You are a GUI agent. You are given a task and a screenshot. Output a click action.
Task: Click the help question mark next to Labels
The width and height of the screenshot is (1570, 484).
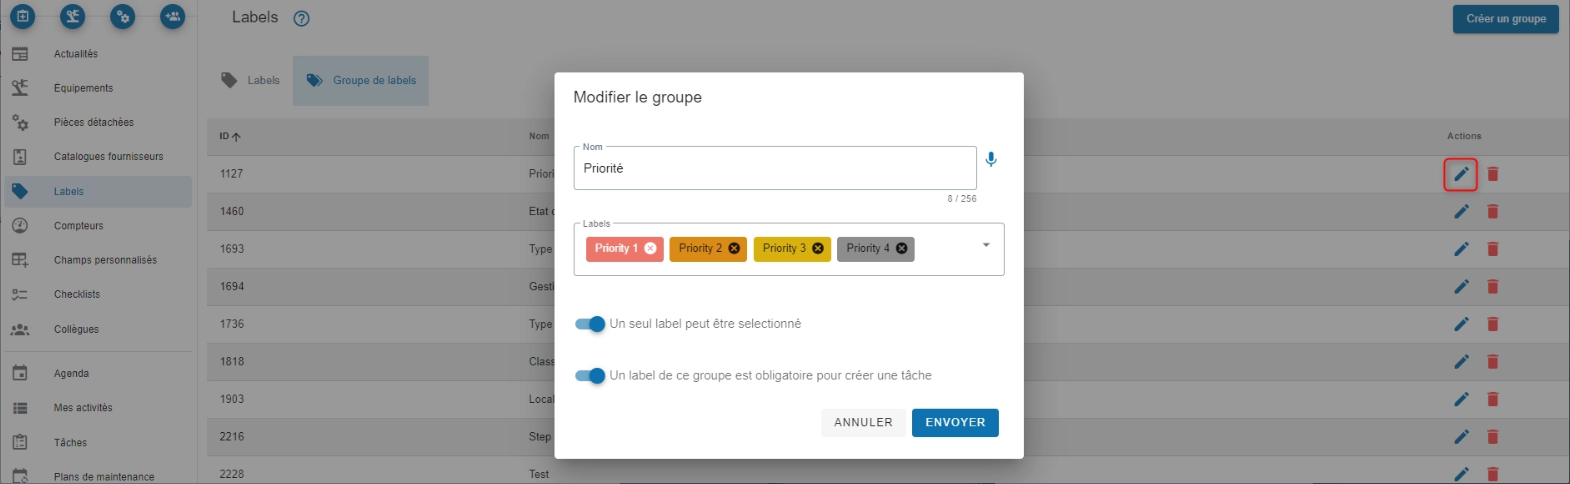(x=301, y=18)
